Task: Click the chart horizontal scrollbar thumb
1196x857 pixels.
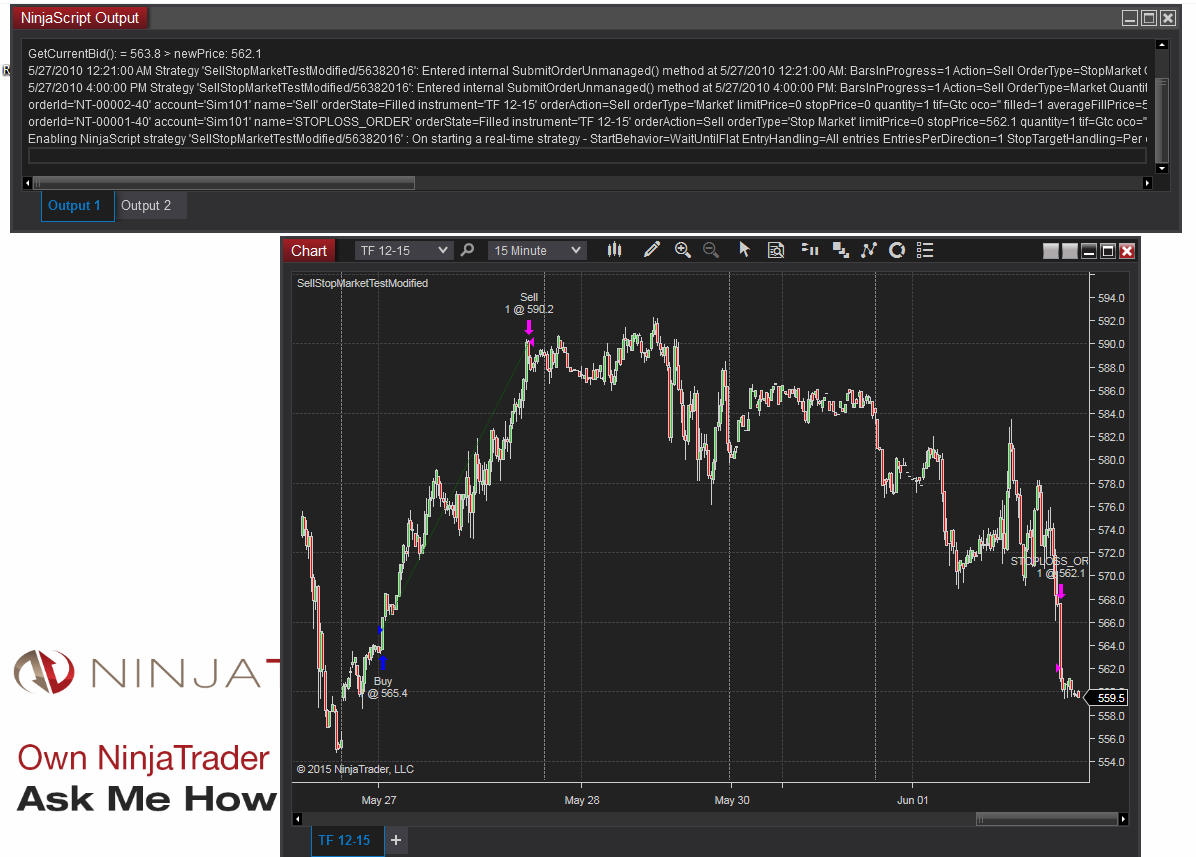Action: [x=1046, y=819]
